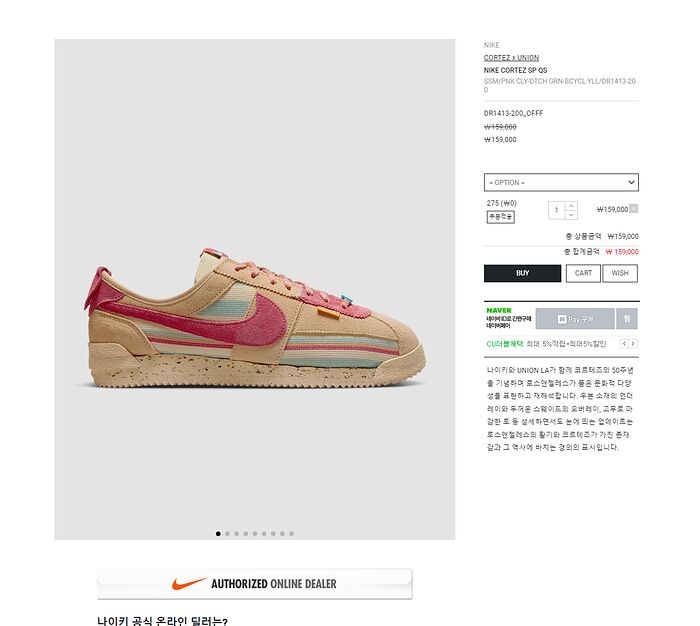Click the quantity input field
Image resolution: width=700 pixels, height=626 pixels.
pyautogui.click(x=557, y=210)
